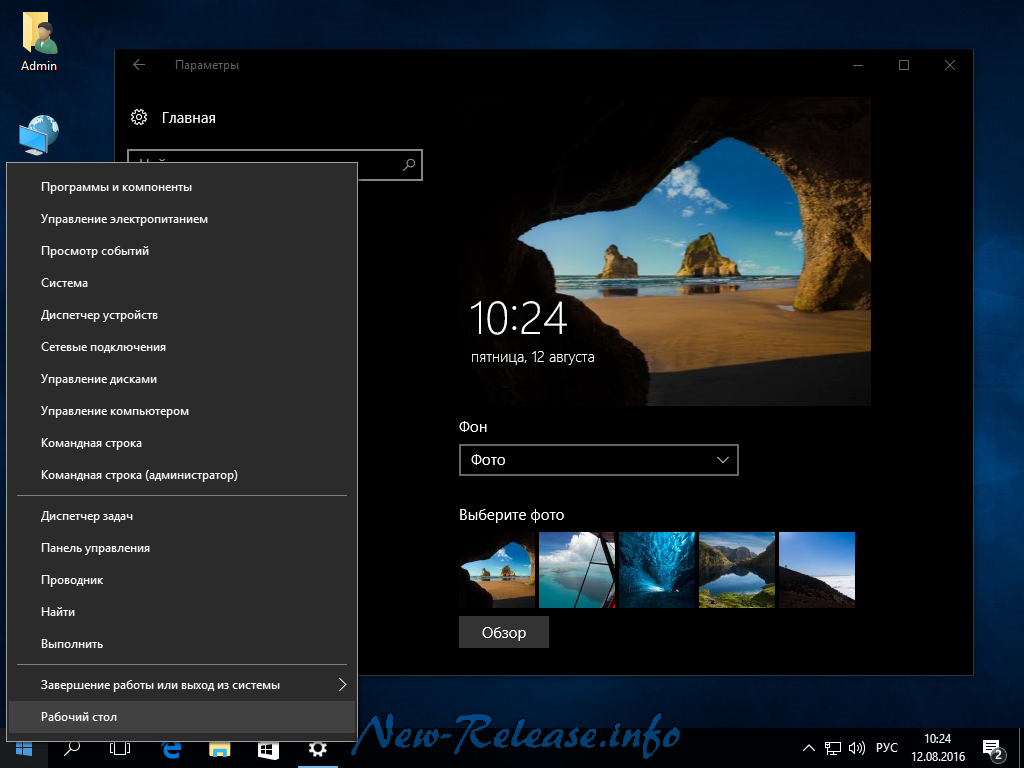Go to Главная settings home gear
This screenshot has width=1024, height=768.
click(x=140, y=118)
